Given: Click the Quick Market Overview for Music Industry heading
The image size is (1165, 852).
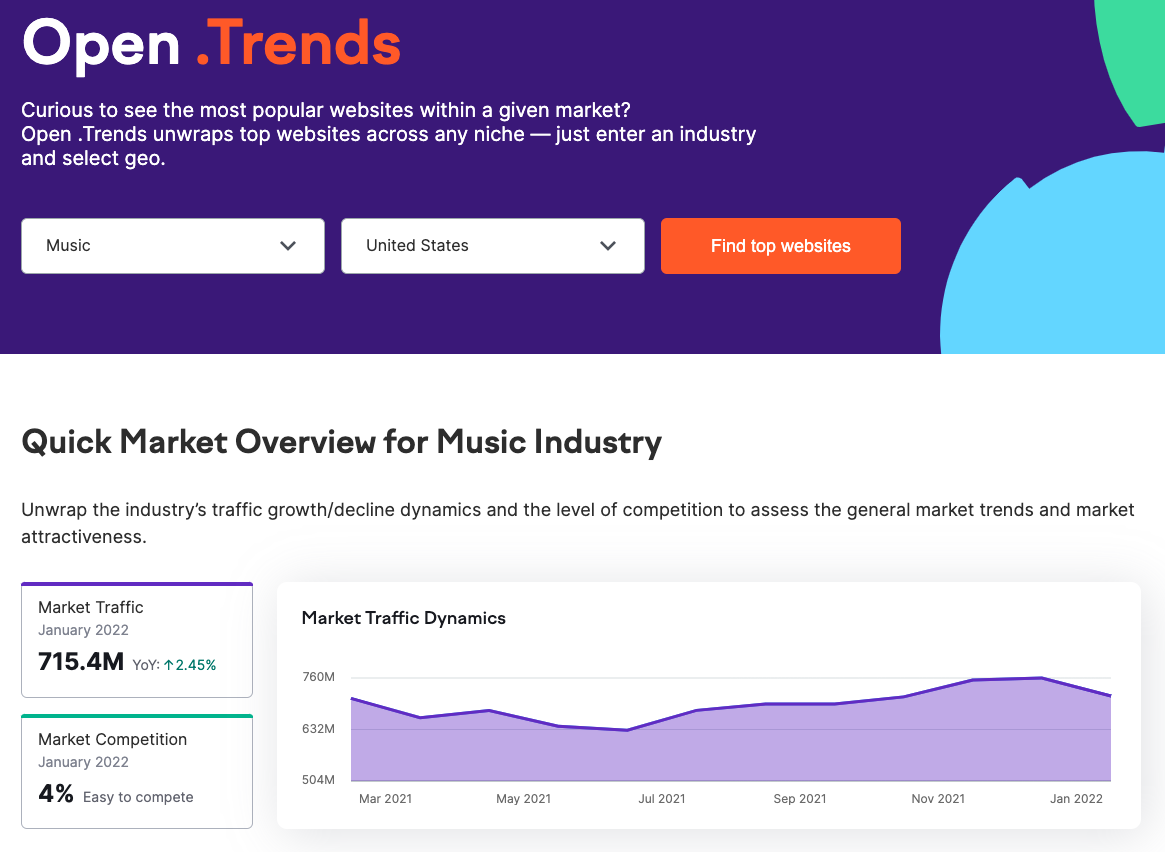Looking at the screenshot, I should 342,442.
